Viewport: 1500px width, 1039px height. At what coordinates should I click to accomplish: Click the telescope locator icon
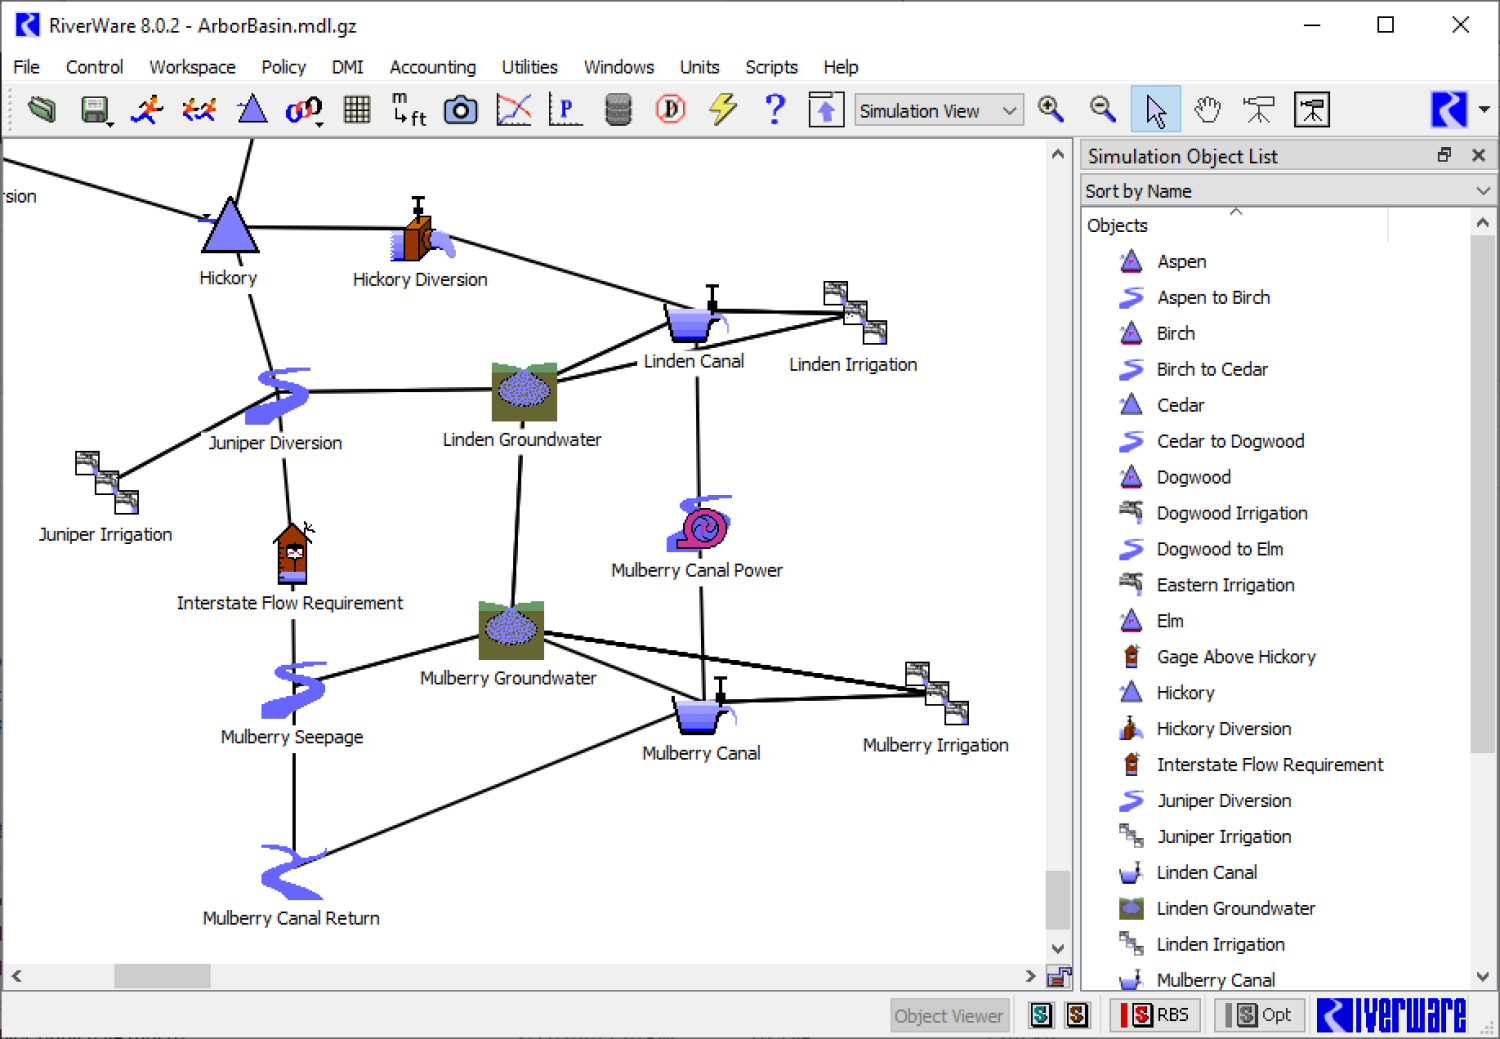[x=1259, y=109]
